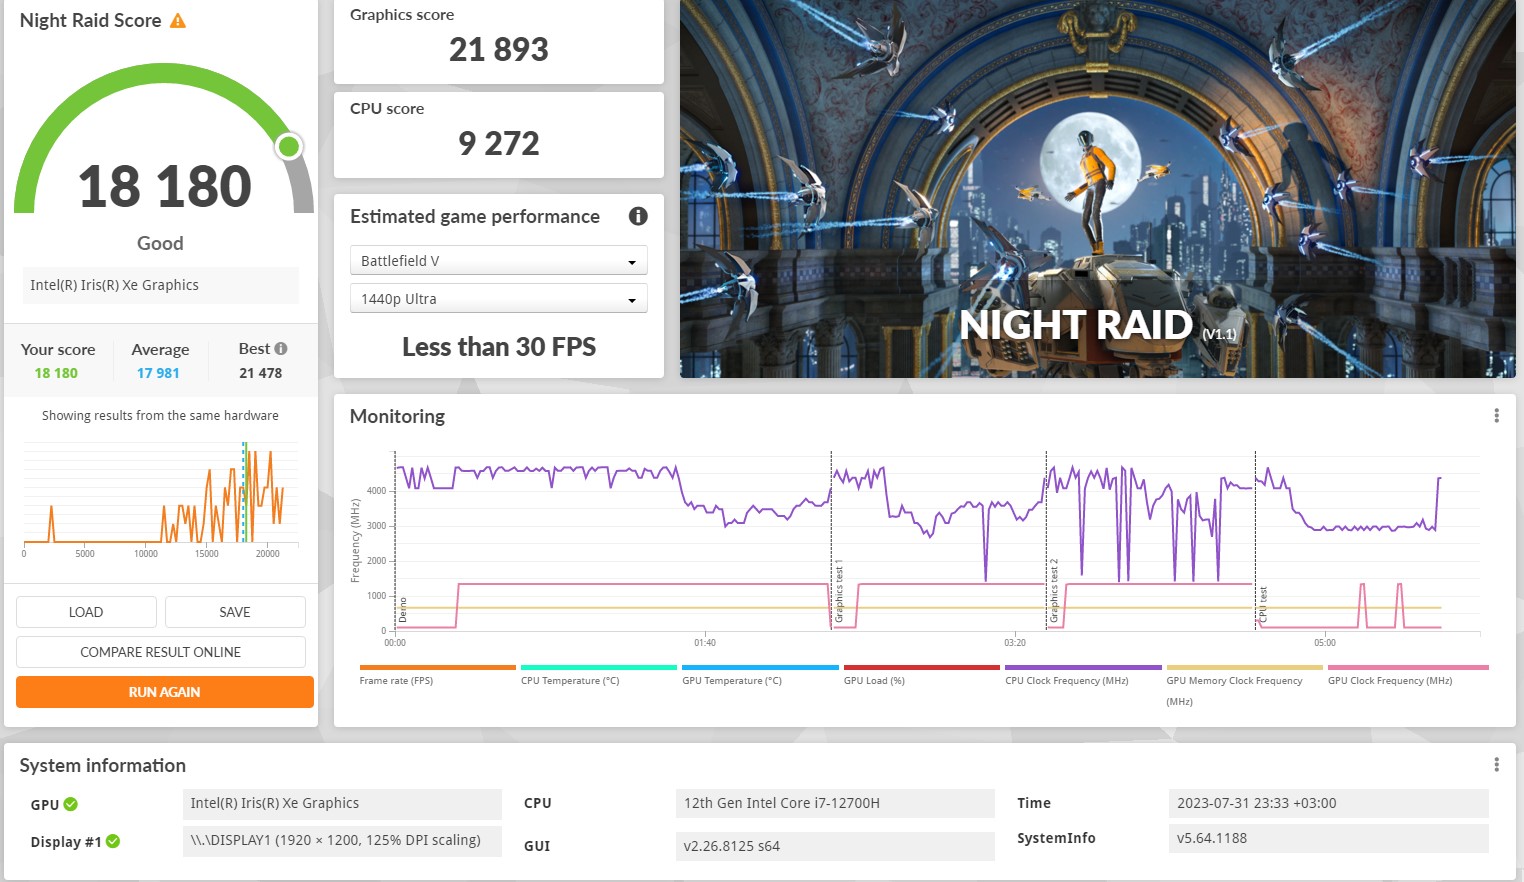Click the SystemInfo version v5.64.1188
The image size is (1524, 882).
tap(1328, 838)
